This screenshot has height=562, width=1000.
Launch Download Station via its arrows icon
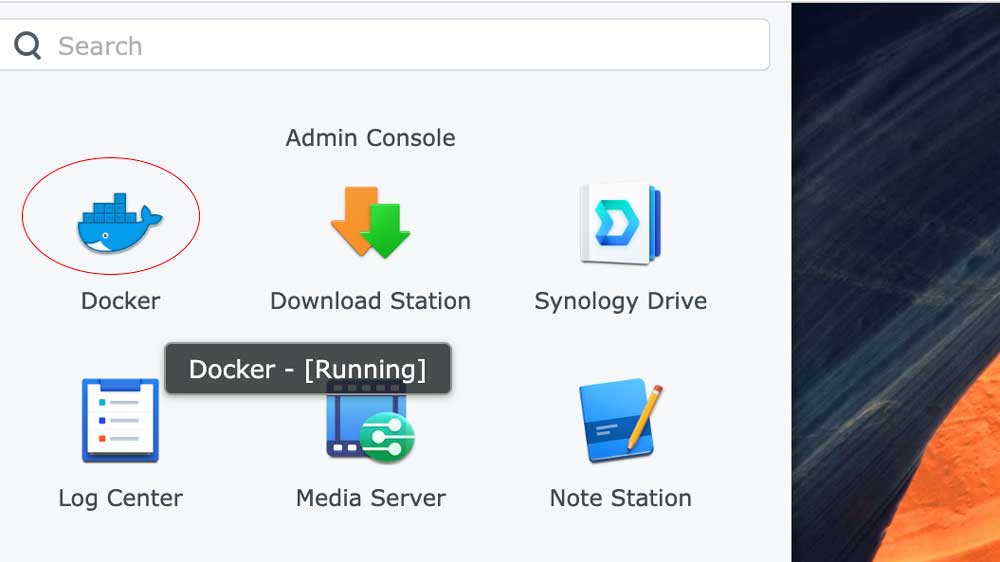point(371,223)
